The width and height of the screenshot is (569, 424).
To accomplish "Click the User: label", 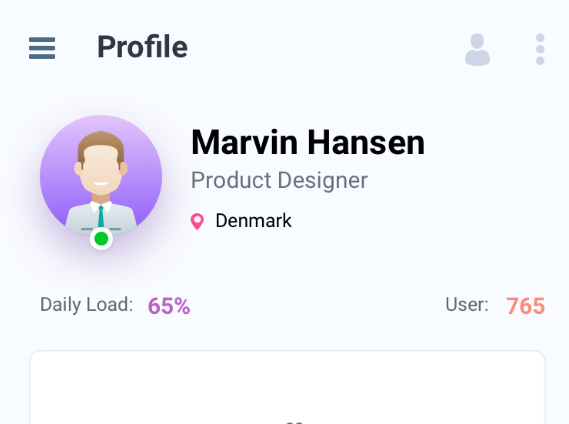I will coord(467,305).
